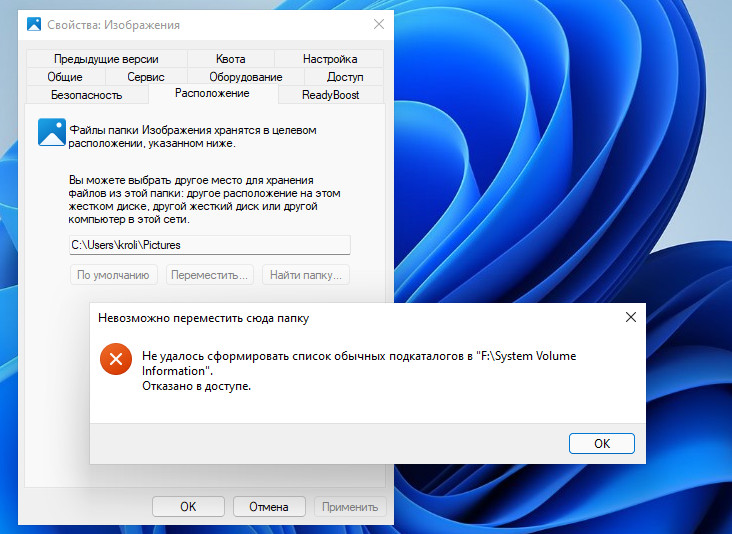Switch to the Предыдущие версии tab
Image resolution: width=732 pixels, height=534 pixels.
tap(106, 59)
